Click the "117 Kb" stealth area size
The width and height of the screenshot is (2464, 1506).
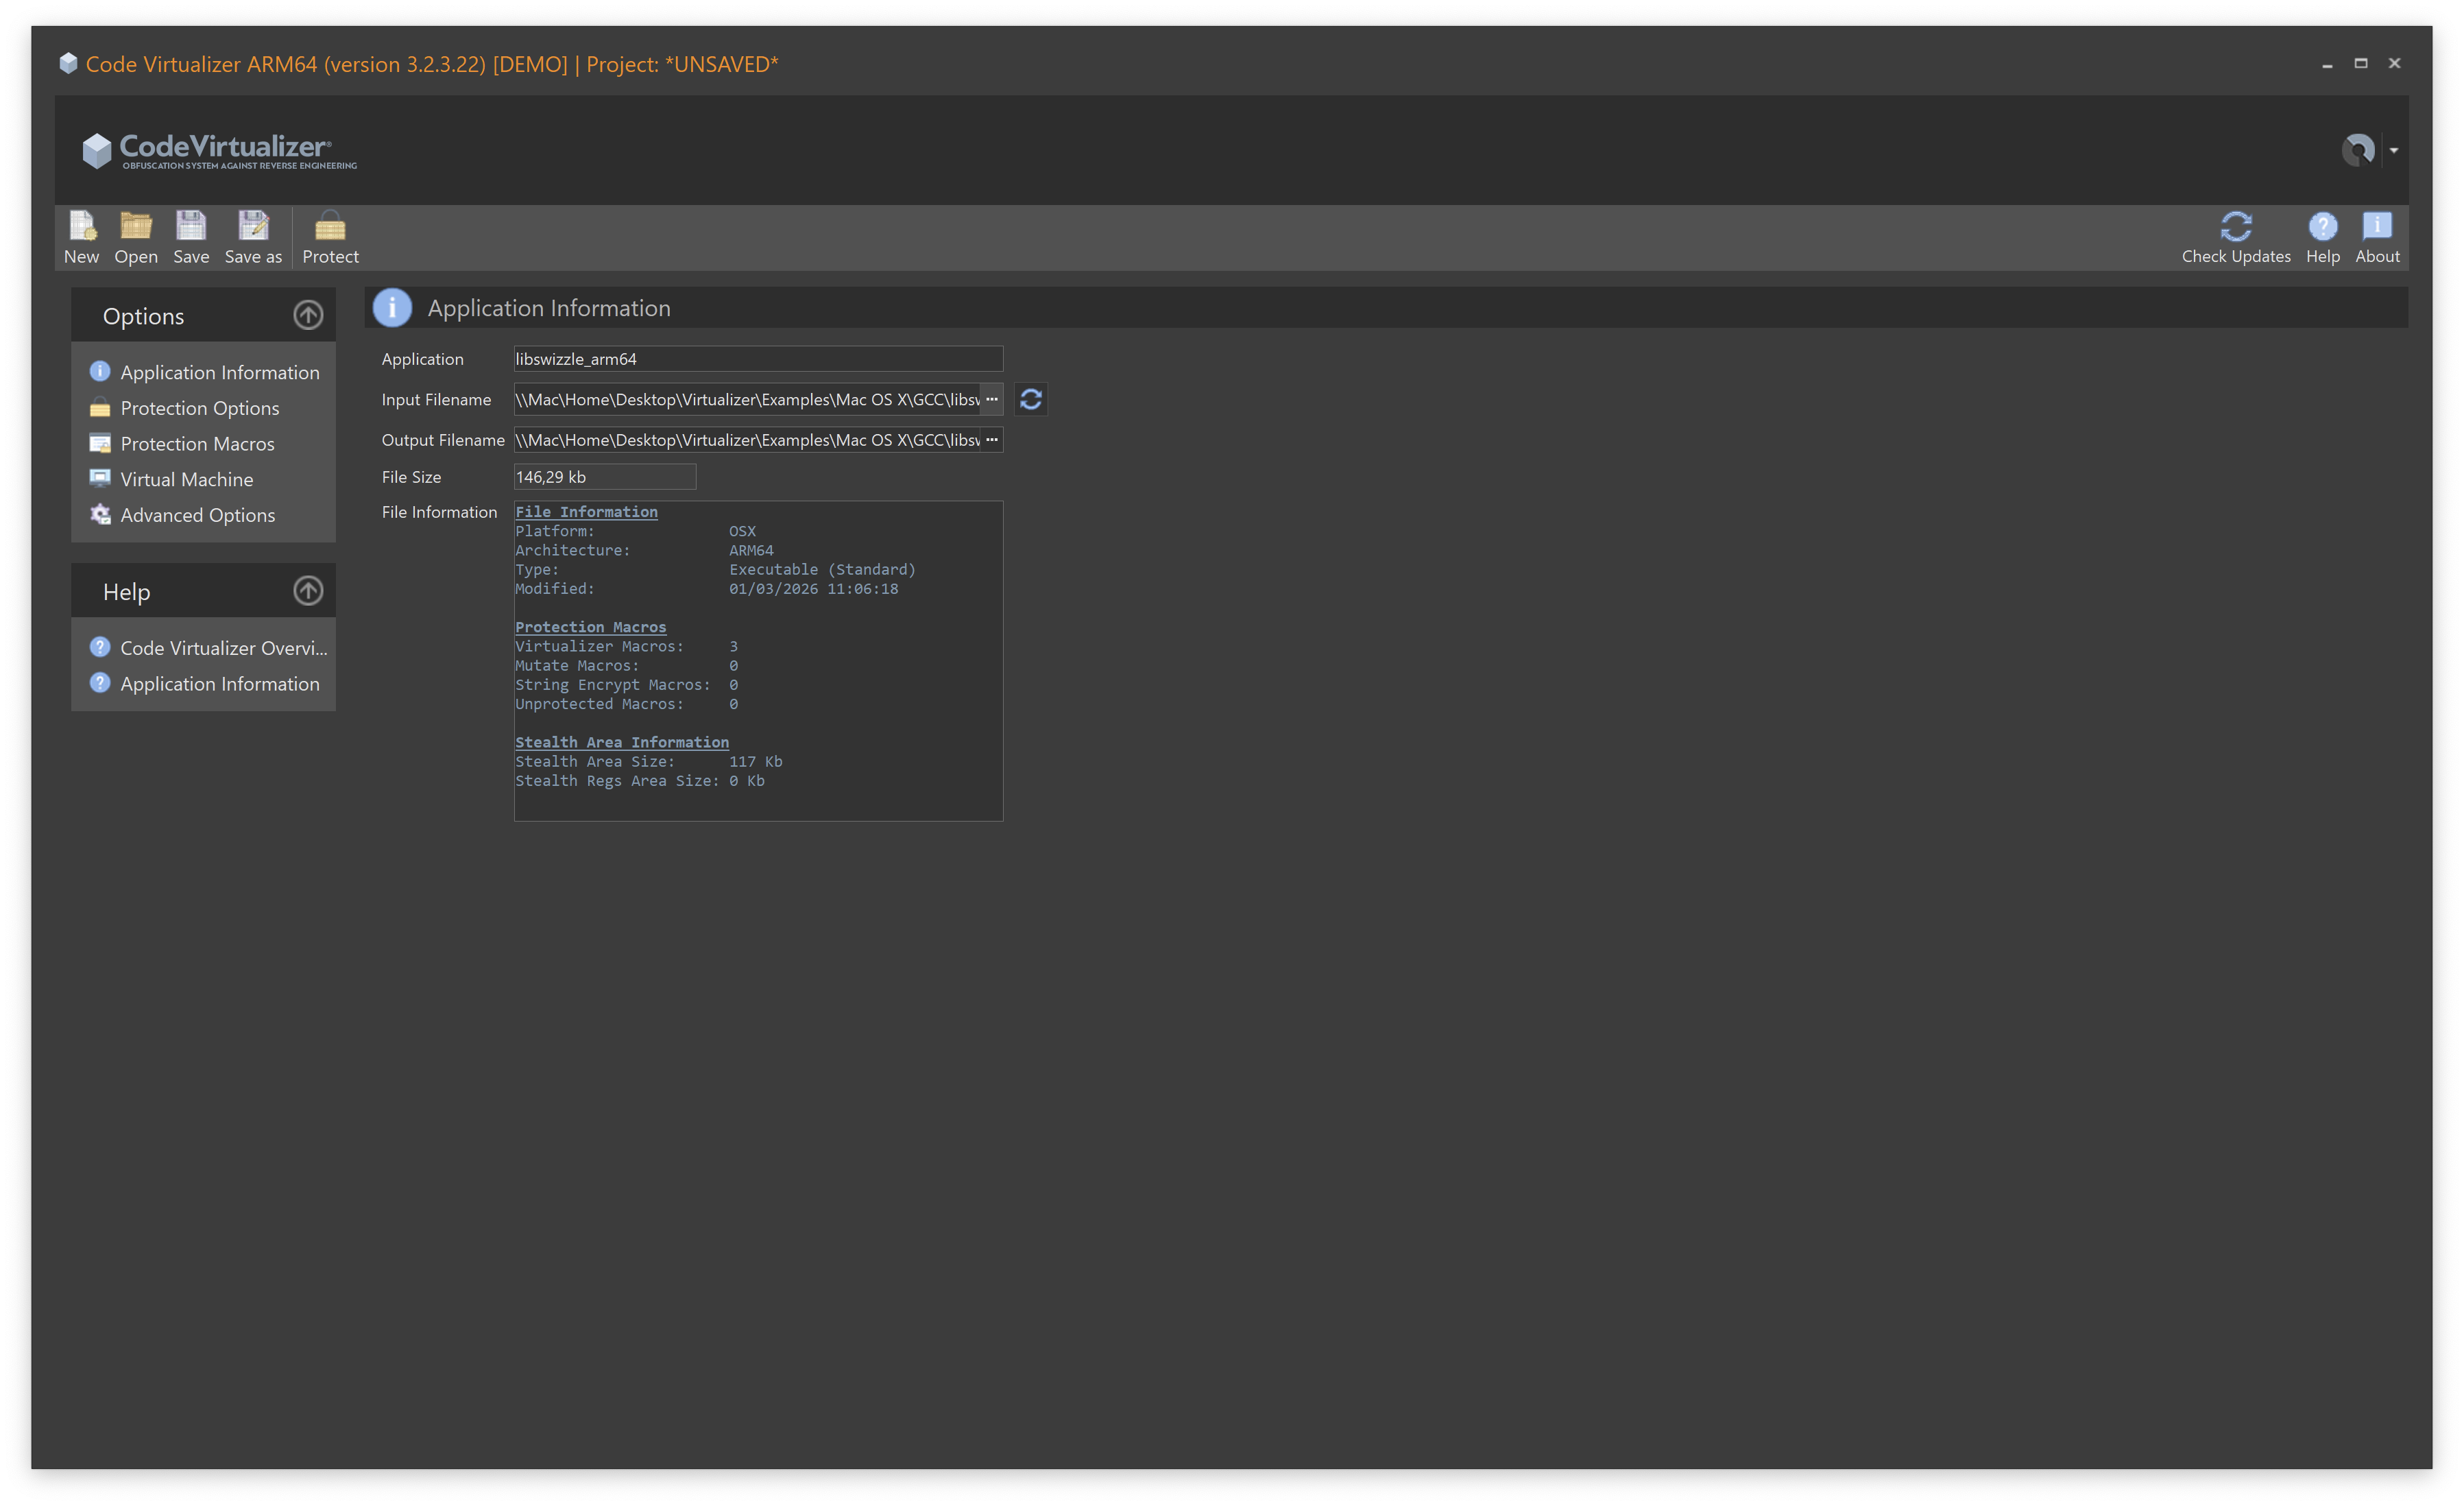point(755,762)
